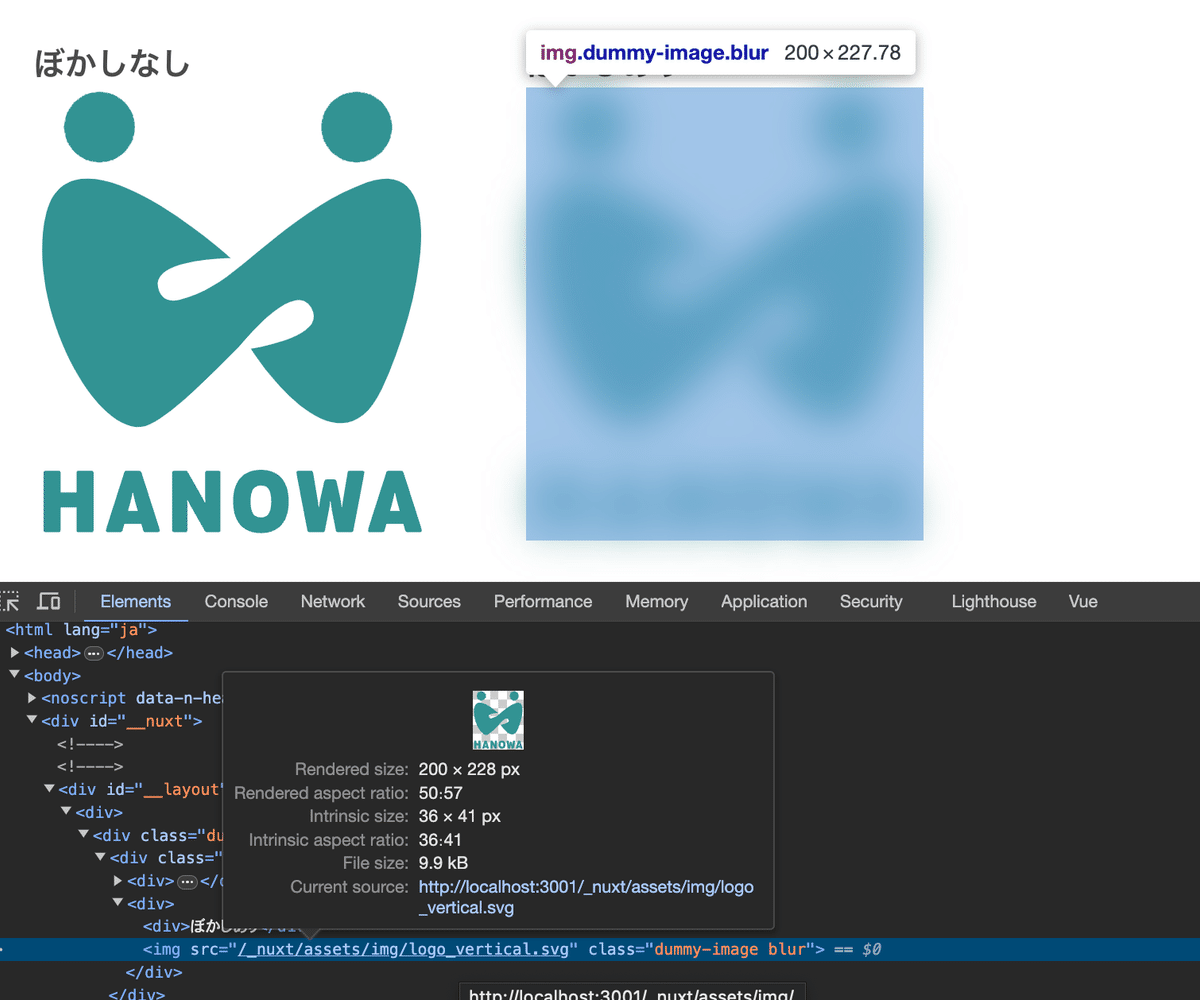This screenshot has height=1000, width=1200.
Task: Click the first comment node <!---->
Action: point(90,744)
